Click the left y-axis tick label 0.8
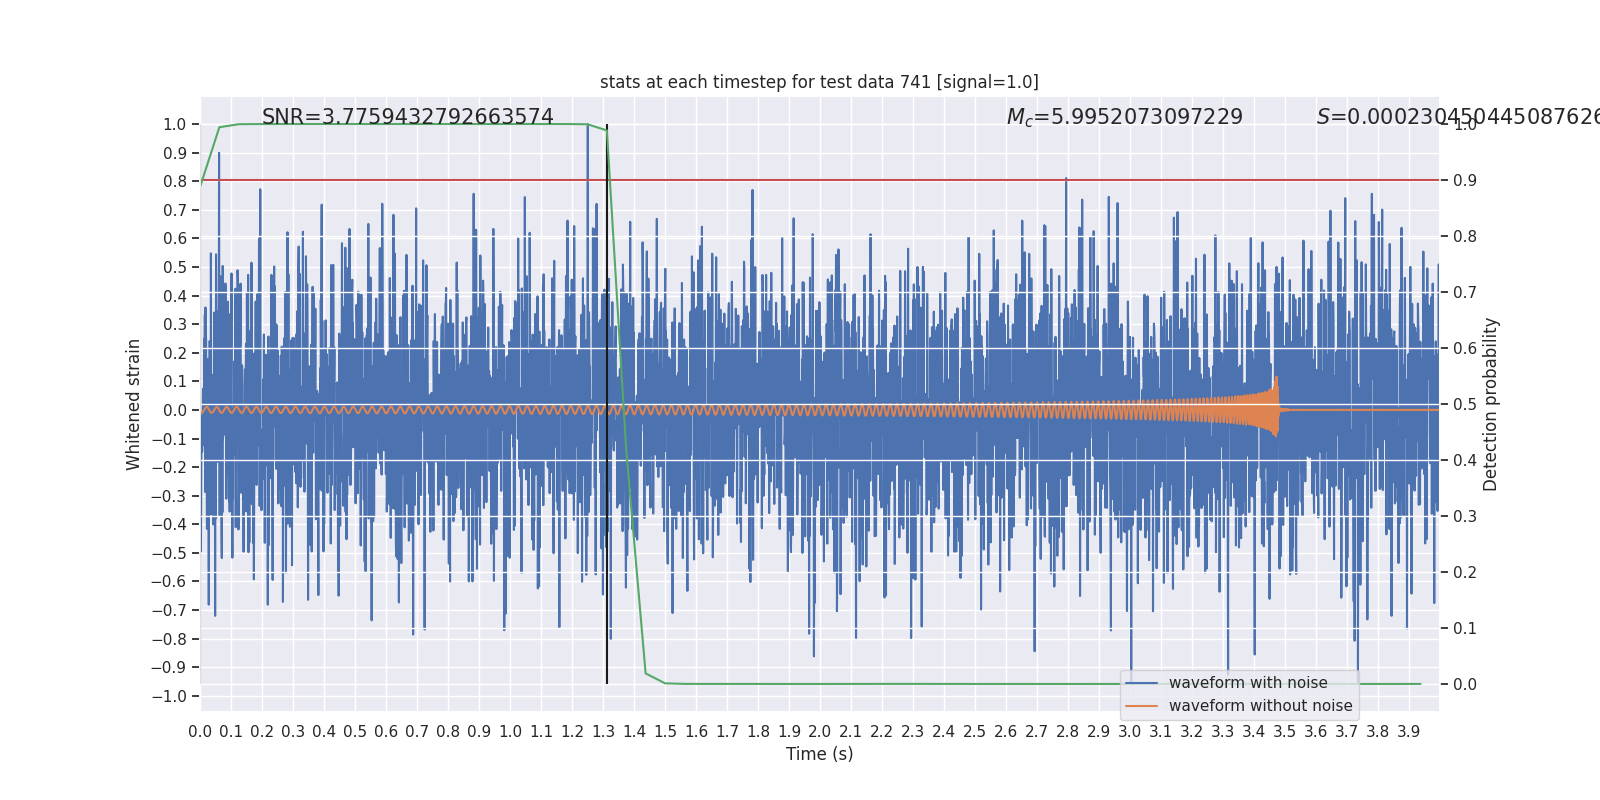 point(175,182)
